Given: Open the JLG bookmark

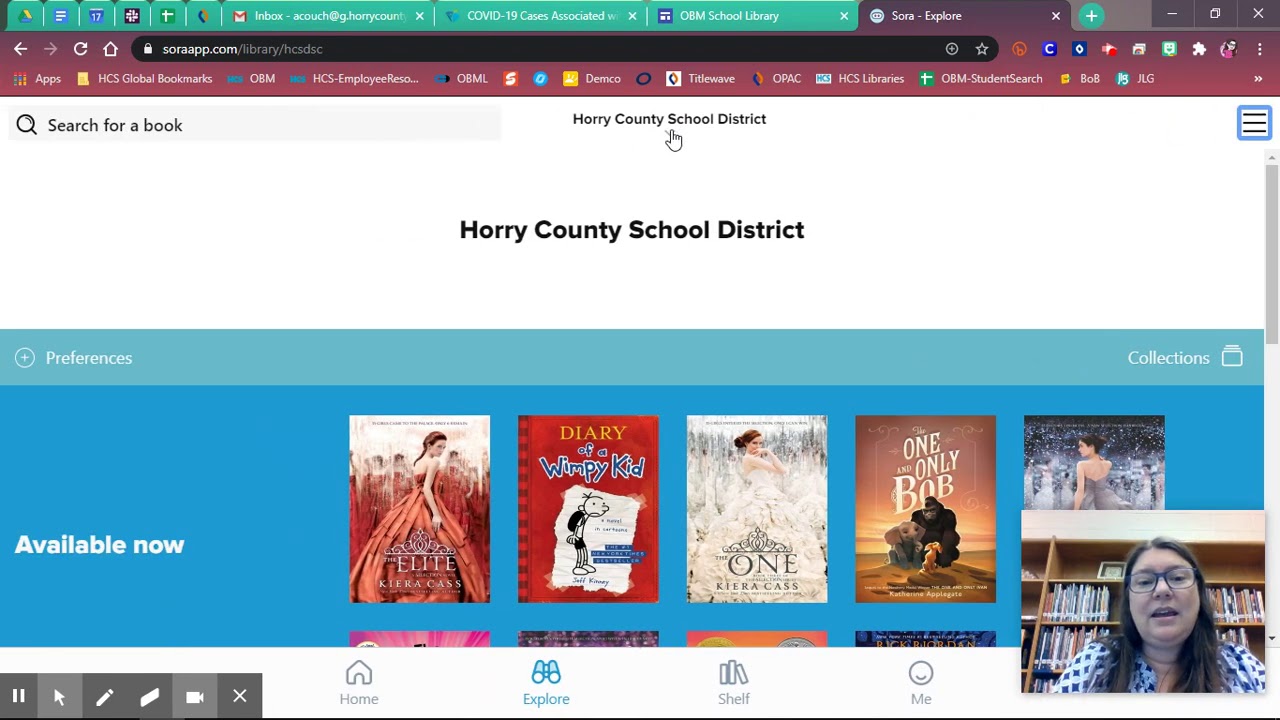Looking at the screenshot, I should click(1135, 79).
